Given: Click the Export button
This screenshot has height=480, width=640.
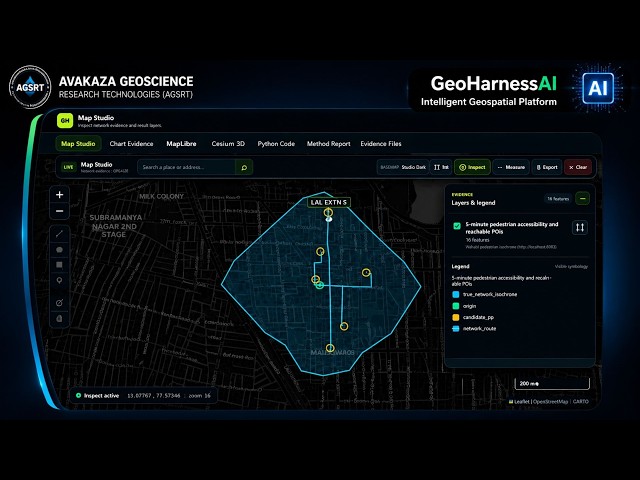Looking at the screenshot, I should (547, 167).
